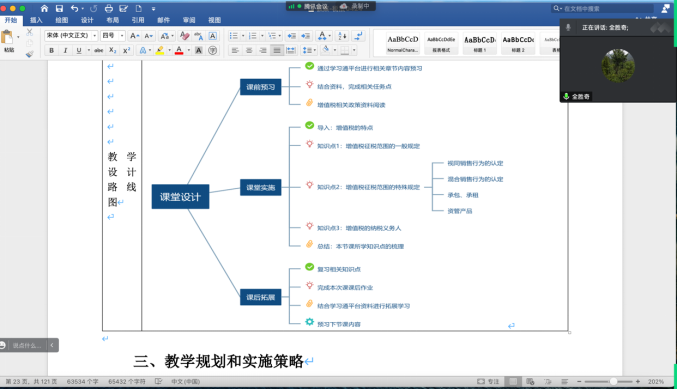Click the 专注 focus mode button
This screenshot has height=389, width=677.
point(488,382)
